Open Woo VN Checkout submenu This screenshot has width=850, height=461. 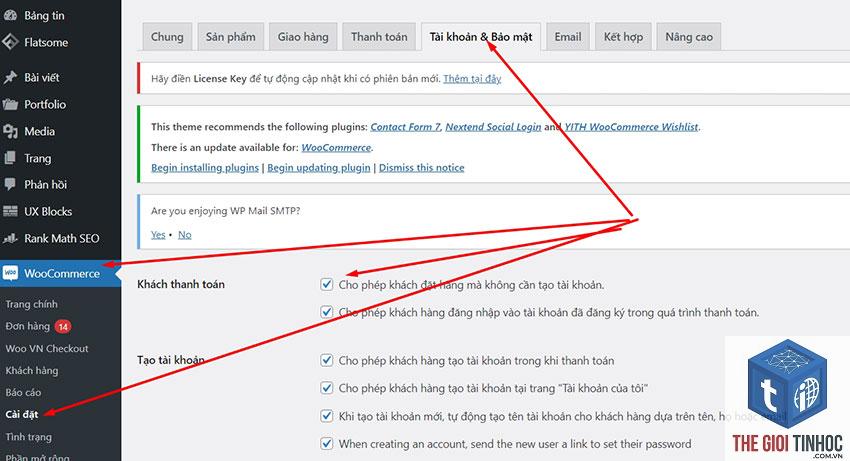click(x=47, y=349)
